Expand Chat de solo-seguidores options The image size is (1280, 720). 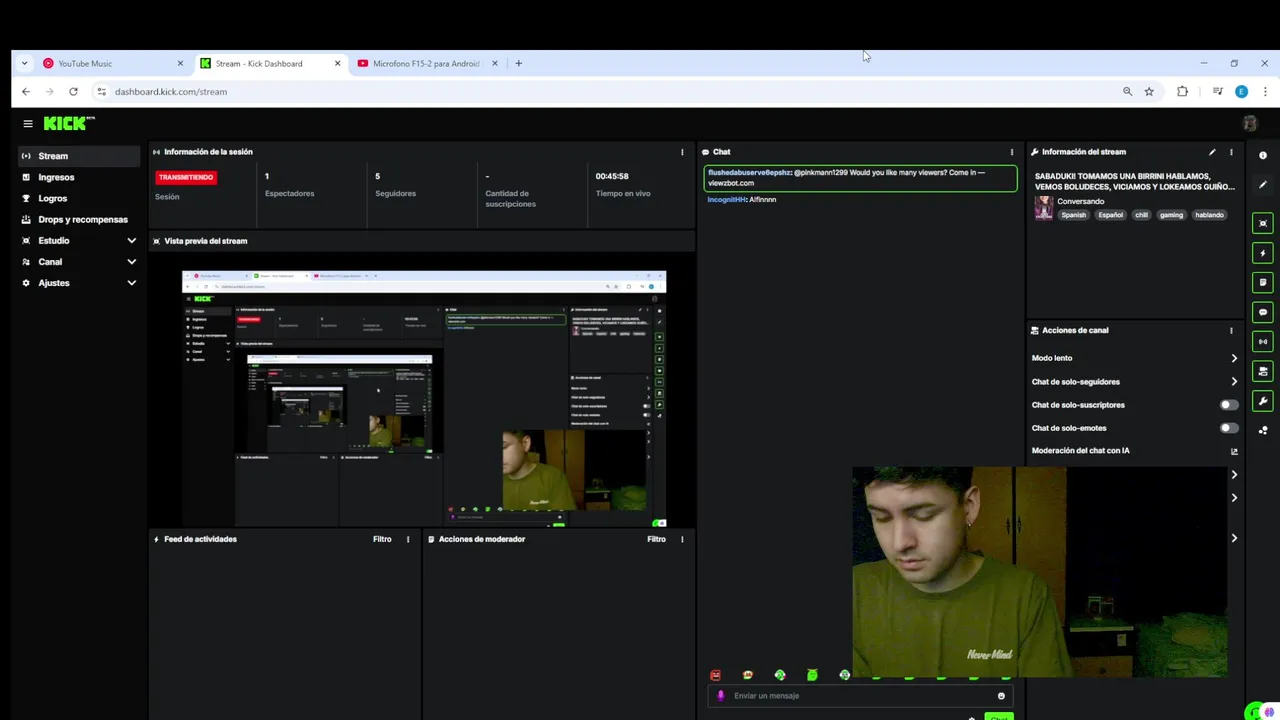(x=1234, y=382)
